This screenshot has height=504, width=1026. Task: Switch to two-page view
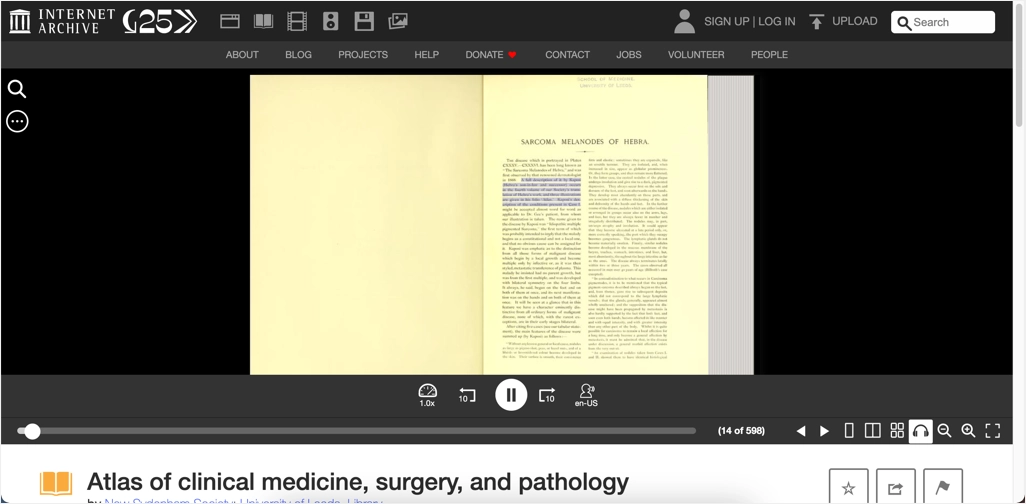tap(872, 431)
